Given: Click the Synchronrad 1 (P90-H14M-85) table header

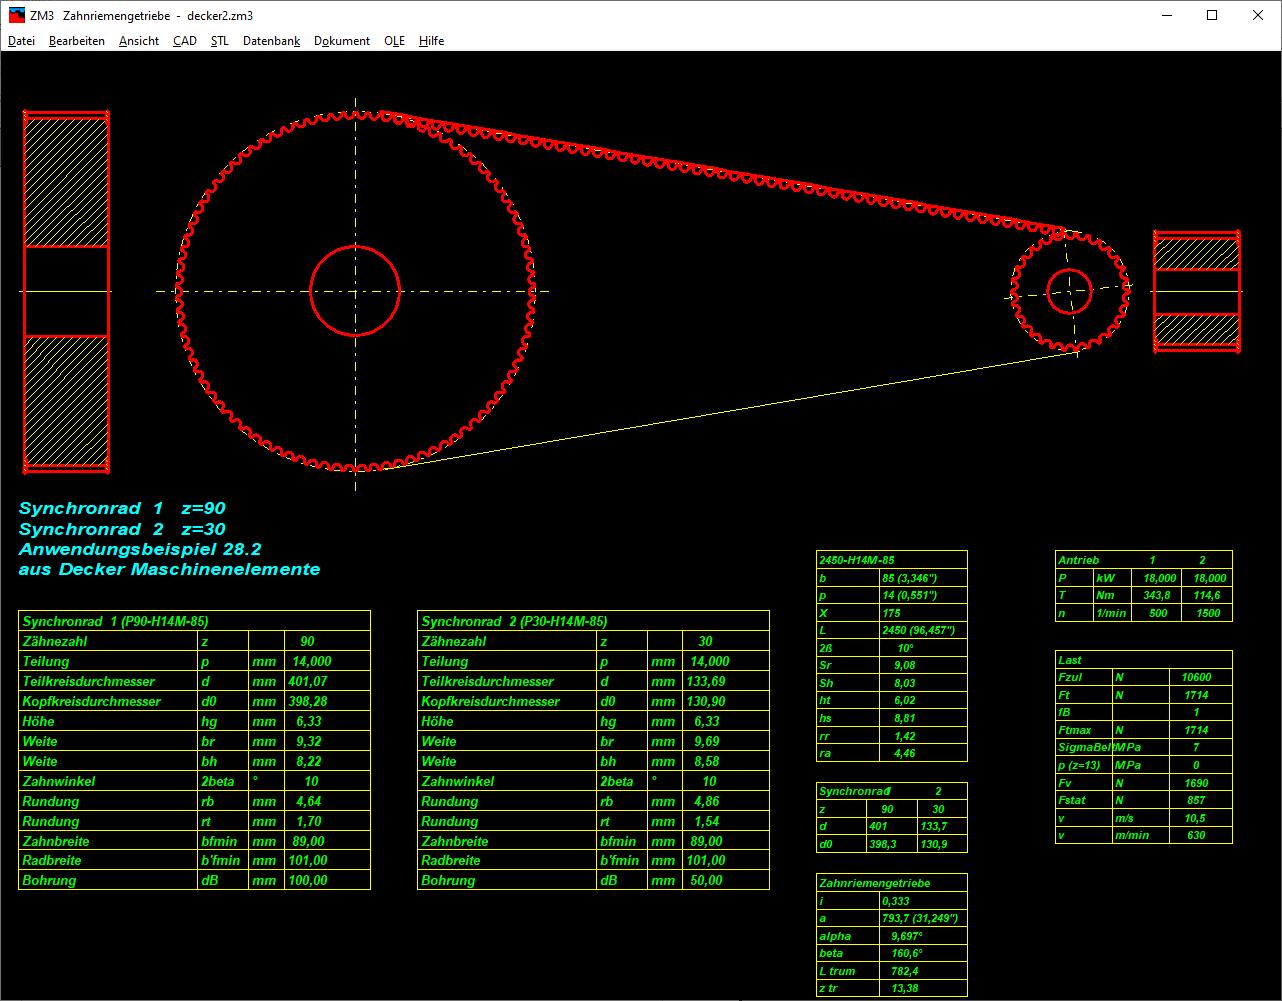Looking at the screenshot, I should click(194, 621).
